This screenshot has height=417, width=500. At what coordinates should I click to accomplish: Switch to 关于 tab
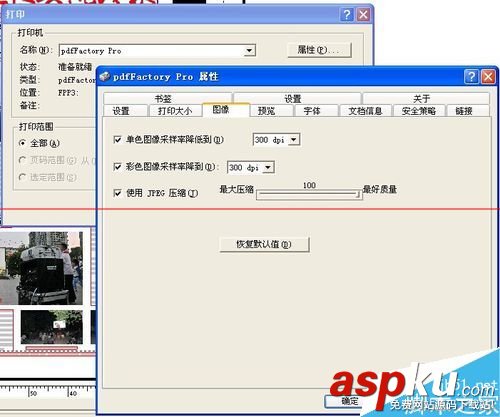click(426, 98)
